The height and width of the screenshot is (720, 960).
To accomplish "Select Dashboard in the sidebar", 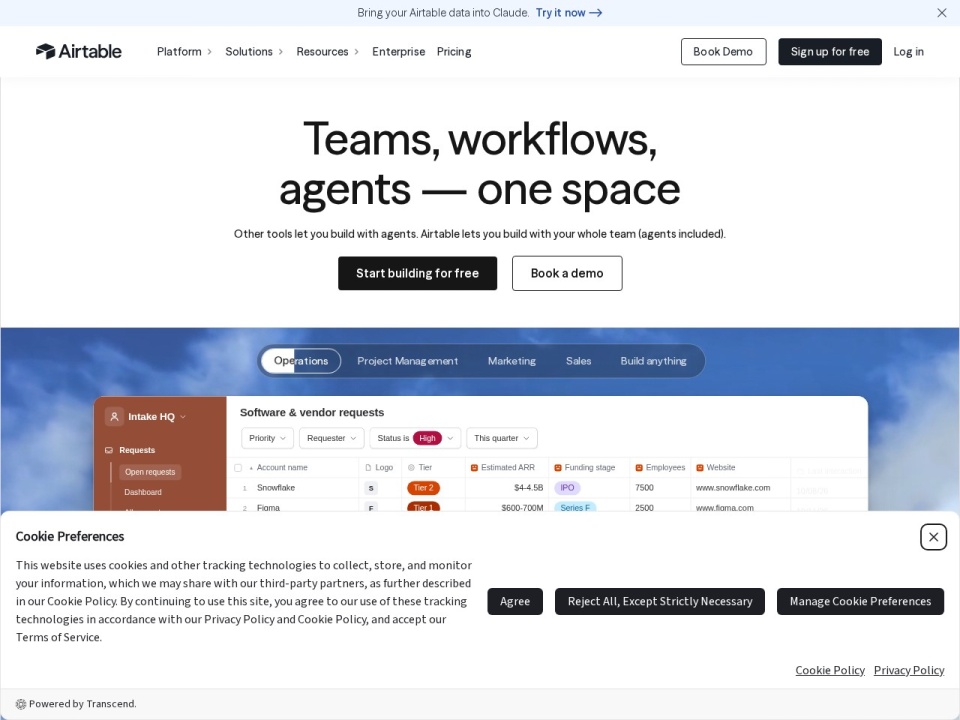I will (143, 492).
